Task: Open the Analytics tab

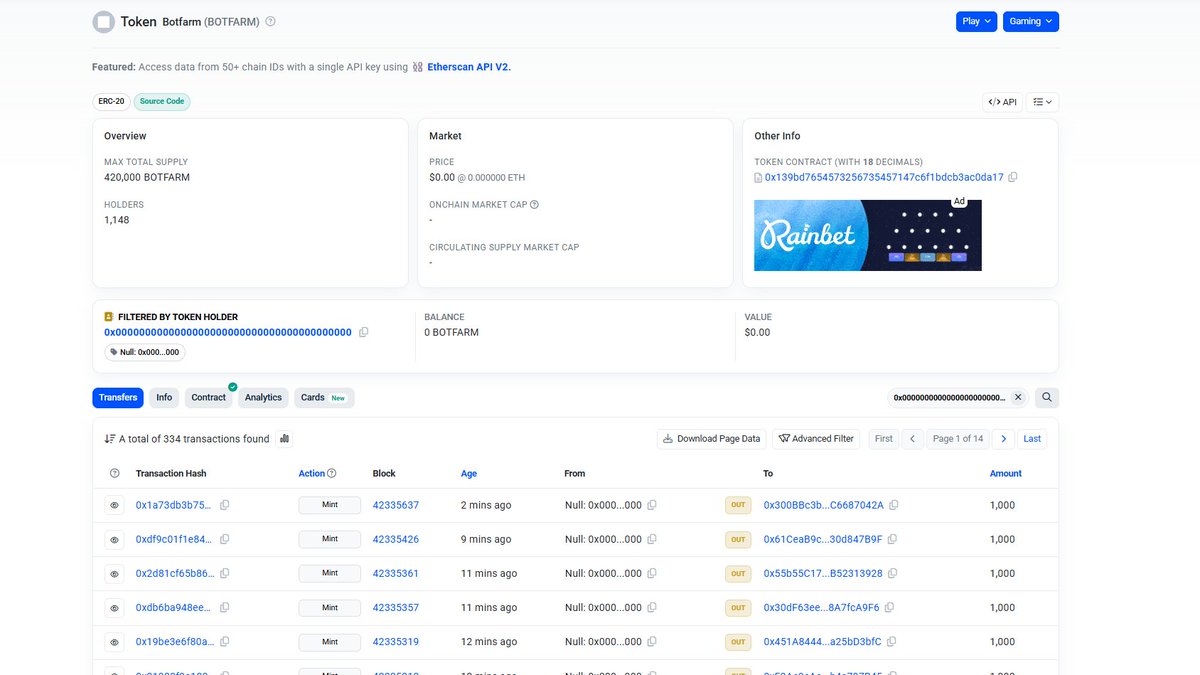Action: click(263, 397)
